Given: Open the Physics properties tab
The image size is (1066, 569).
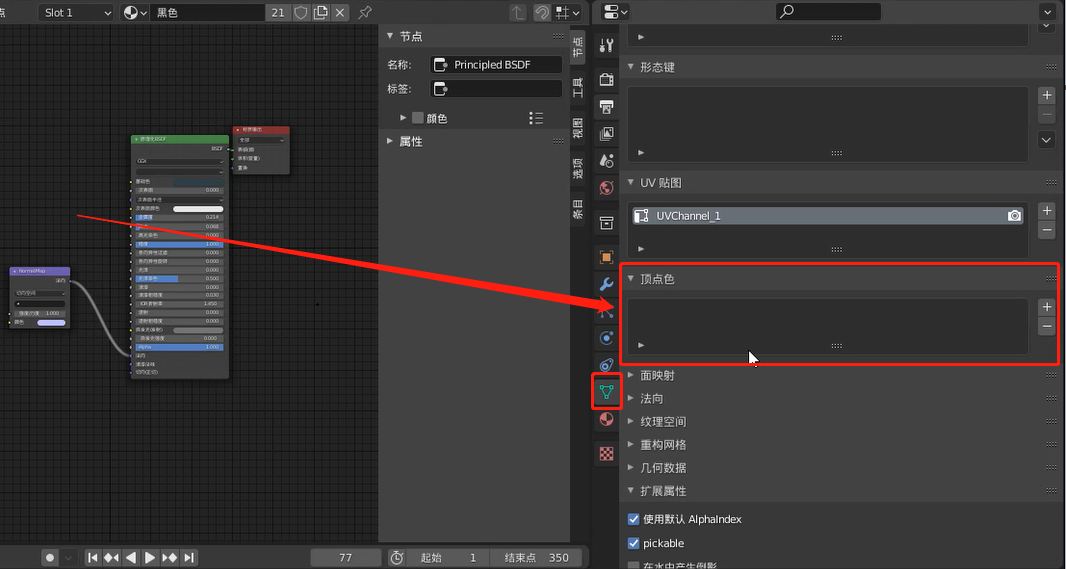Looking at the screenshot, I should click(606, 338).
